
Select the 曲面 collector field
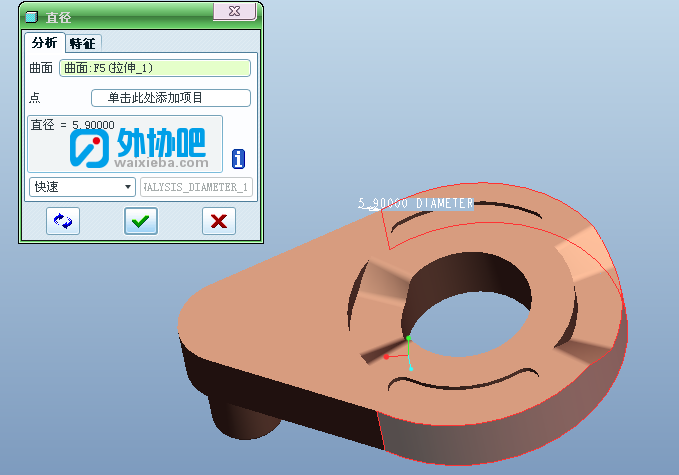(155, 68)
